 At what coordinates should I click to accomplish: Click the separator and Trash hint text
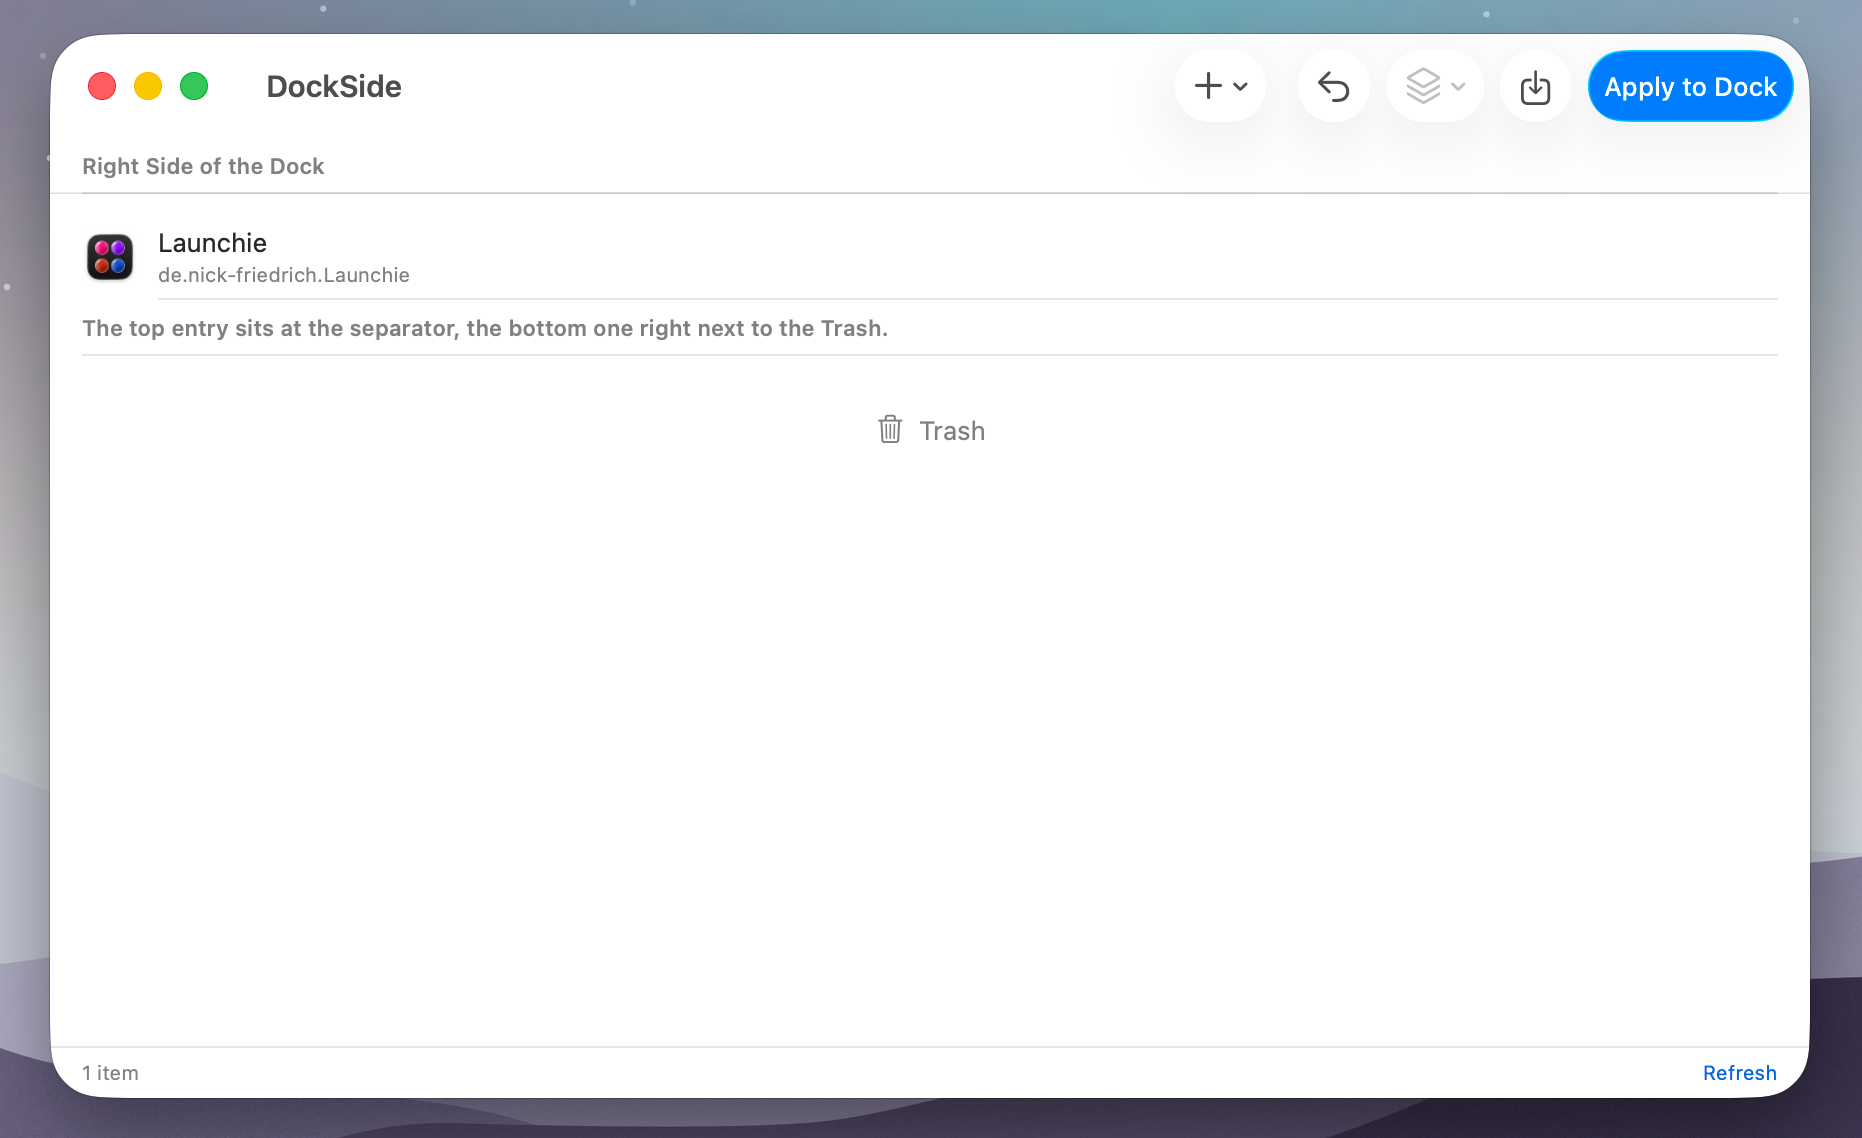(485, 328)
